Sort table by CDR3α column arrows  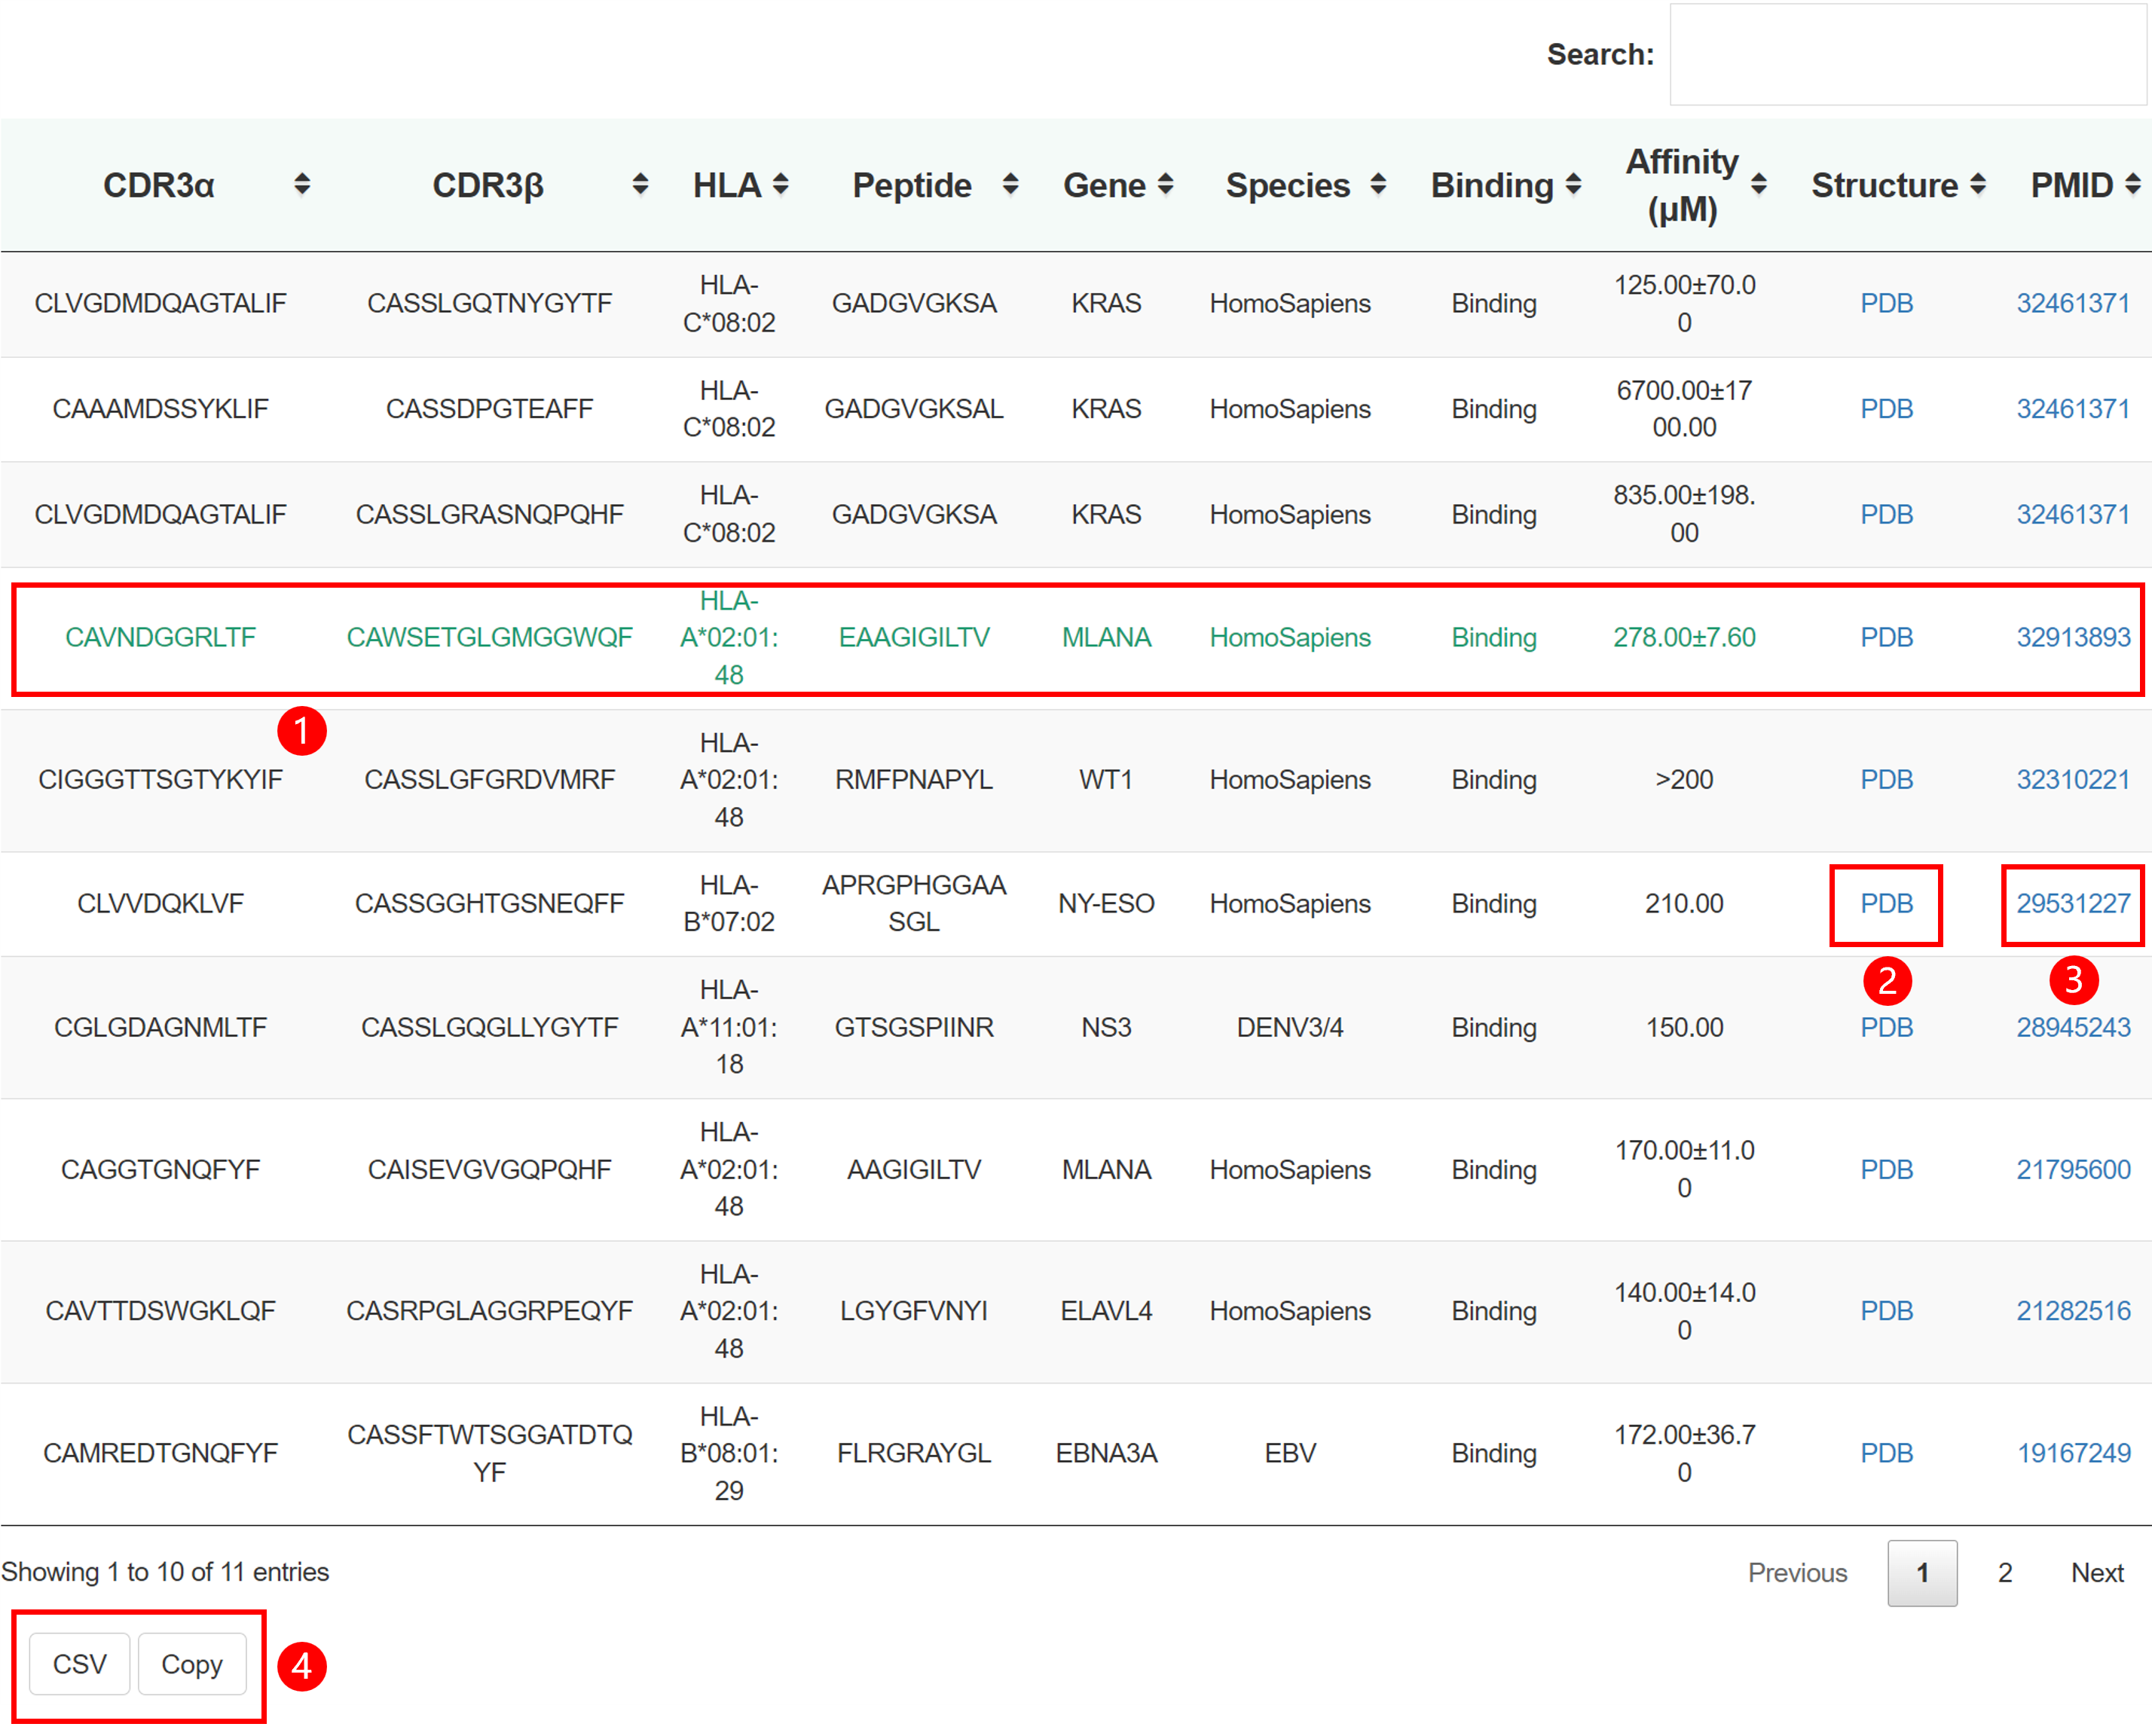302,185
